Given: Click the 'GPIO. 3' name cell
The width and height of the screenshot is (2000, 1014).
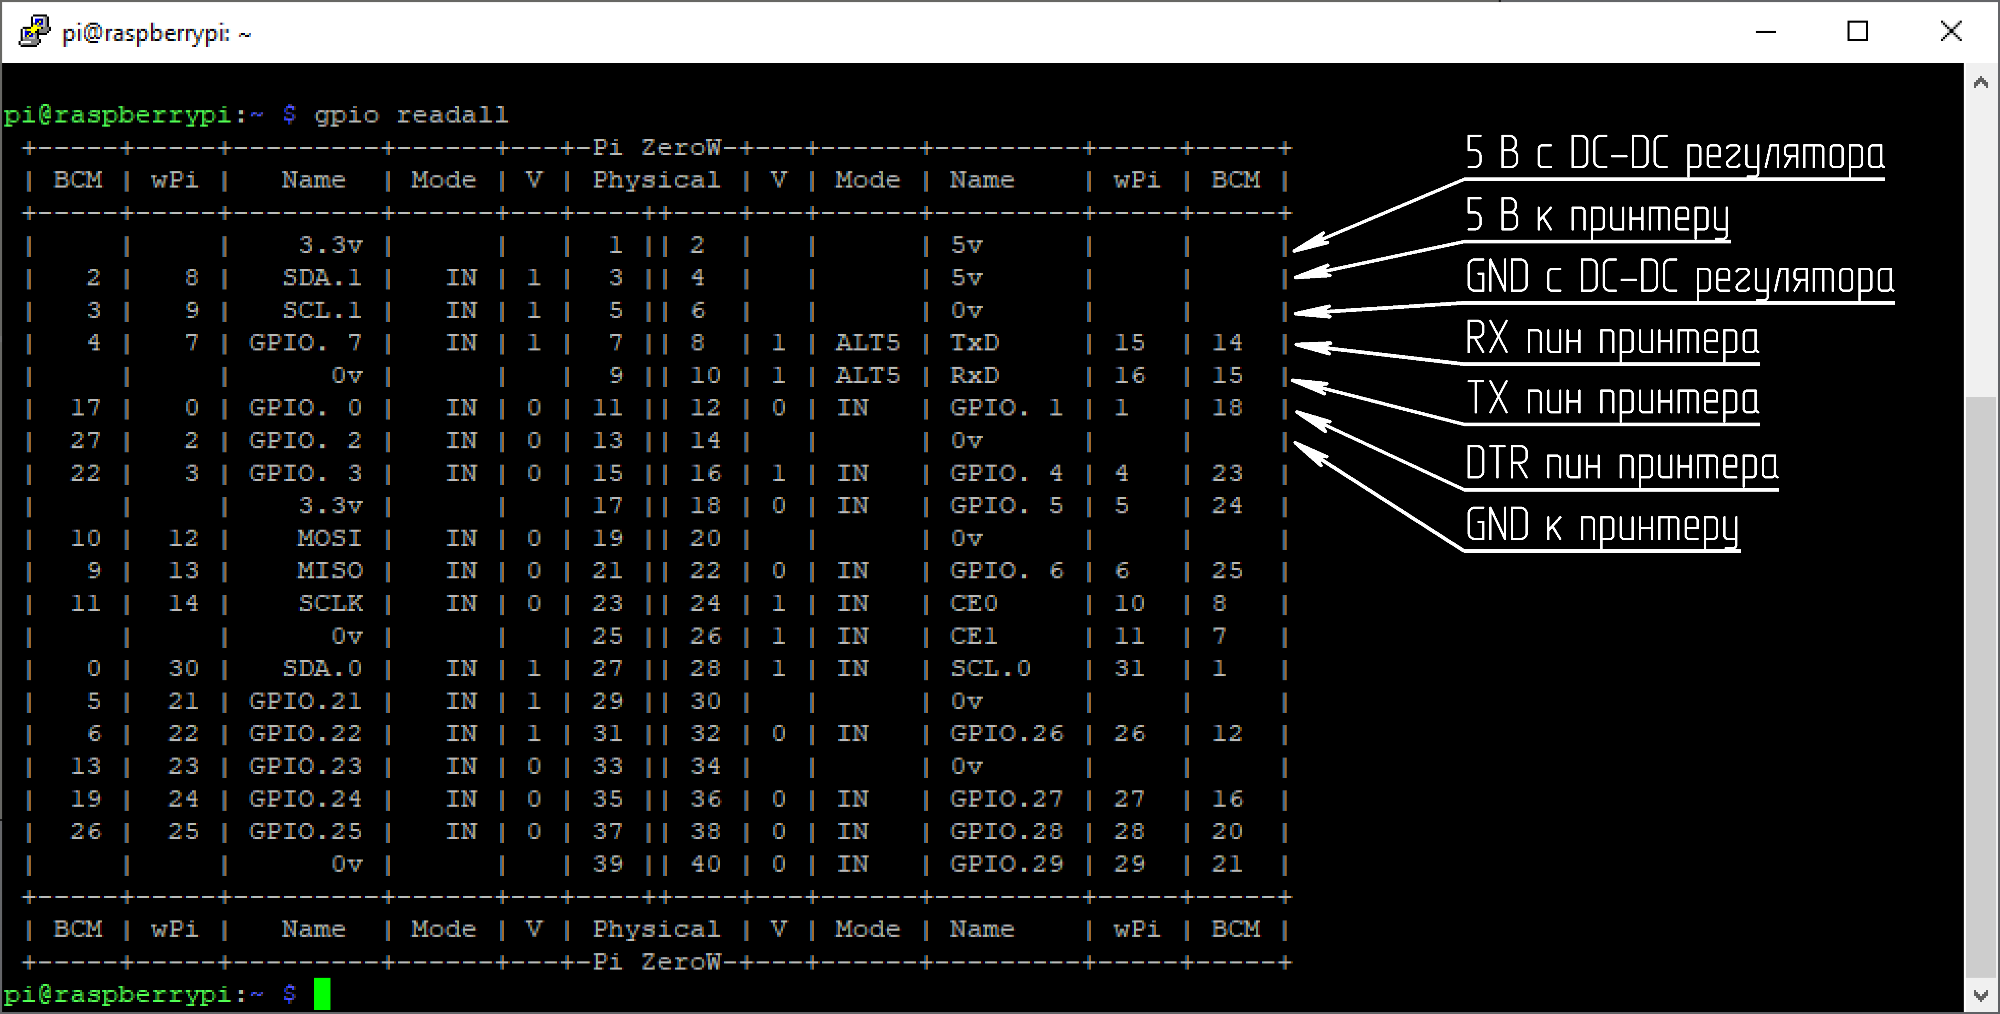Looking at the screenshot, I should pyautogui.click(x=305, y=473).
